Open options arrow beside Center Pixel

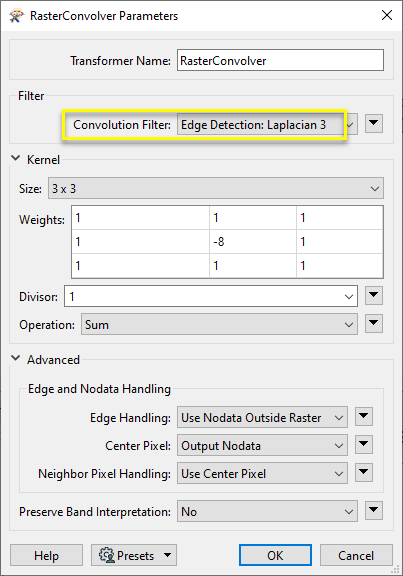[x=364, y=444]
